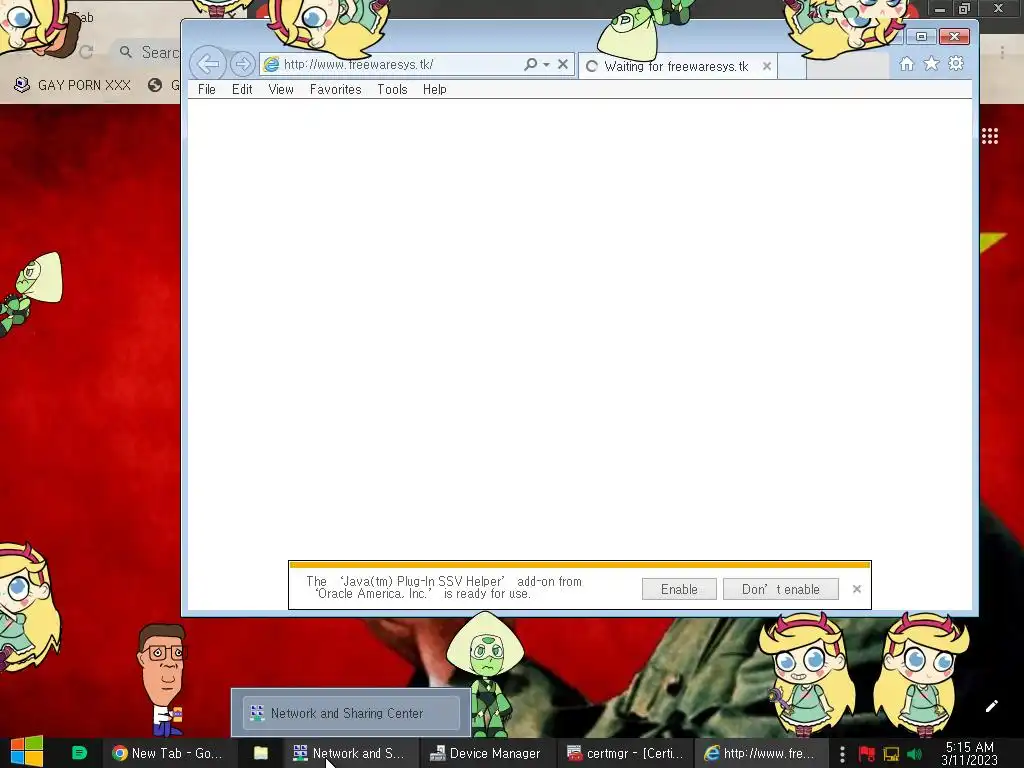Switch to Network and Sharing taskbar button
The height and width of the screenshot is (768, 1024).
pos(350,753)
